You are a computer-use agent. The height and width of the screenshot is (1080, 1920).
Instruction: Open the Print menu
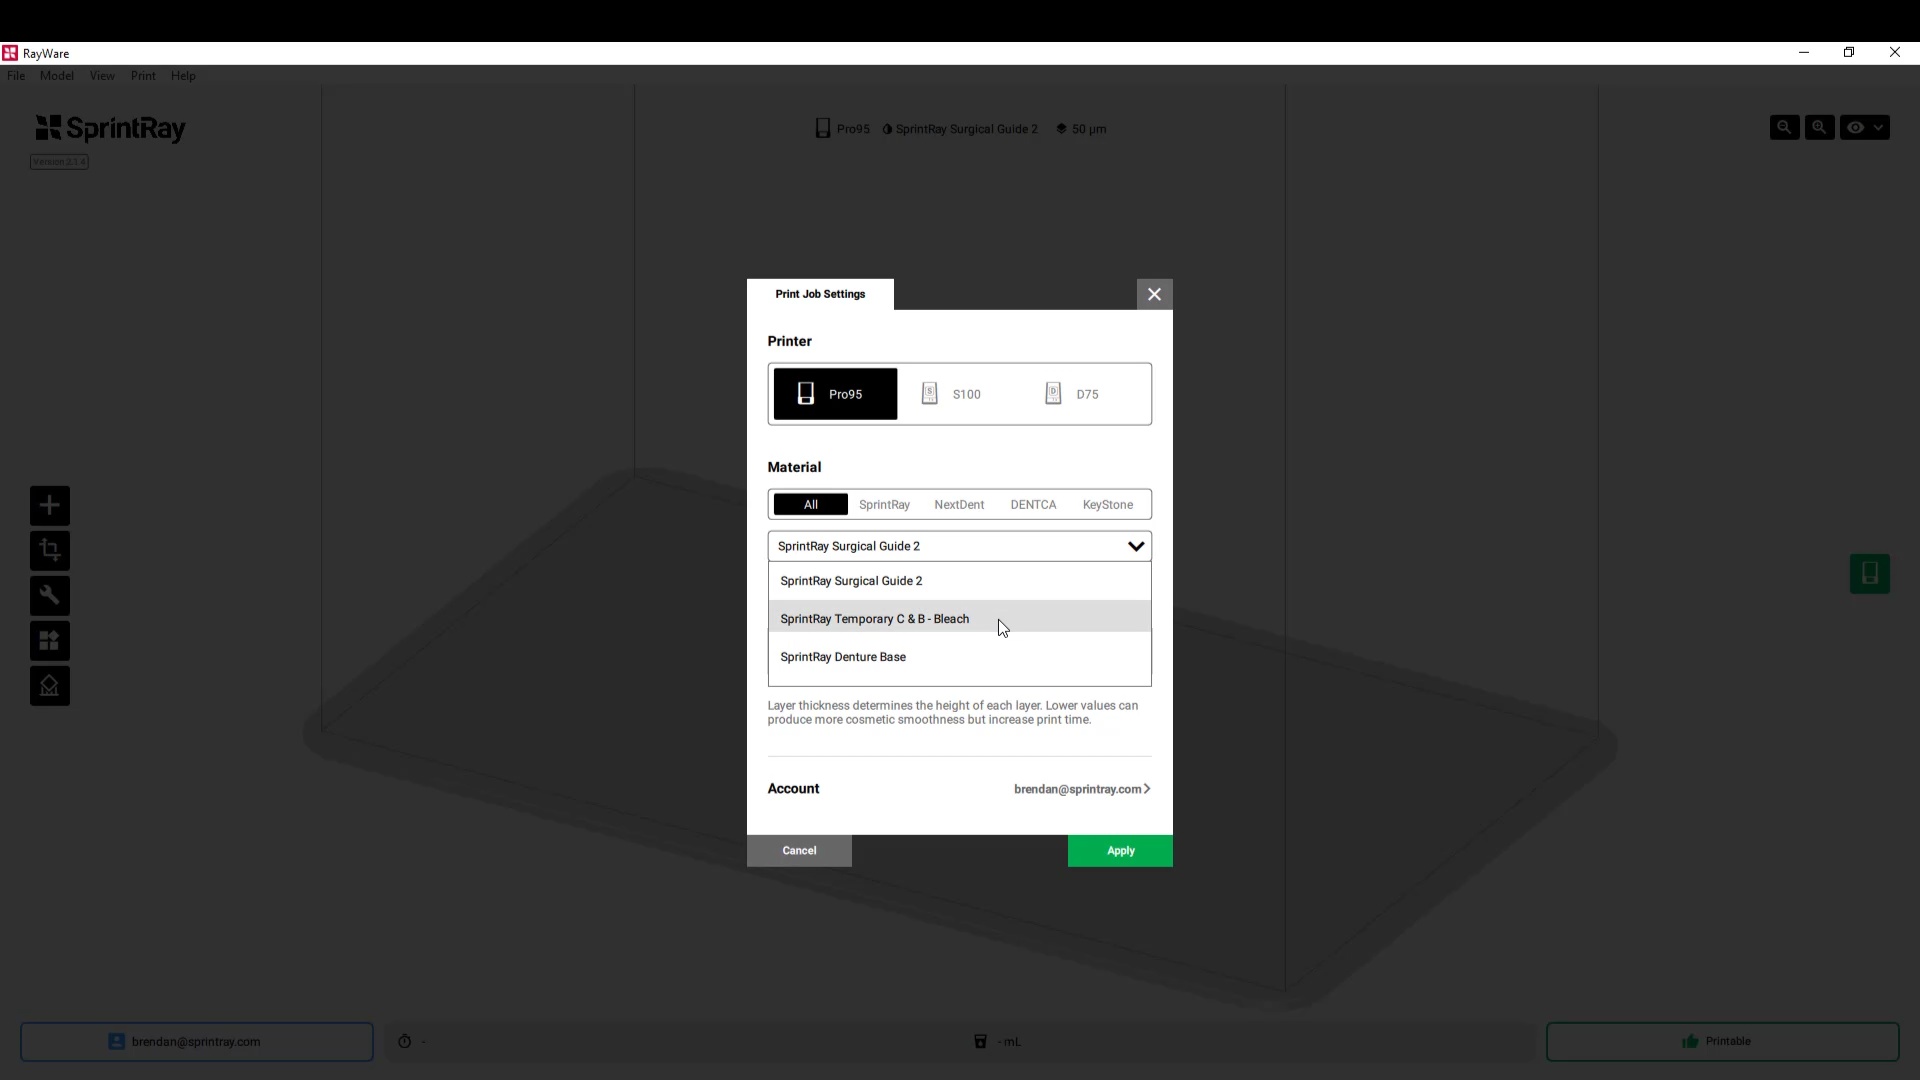[x=143, y=76]
